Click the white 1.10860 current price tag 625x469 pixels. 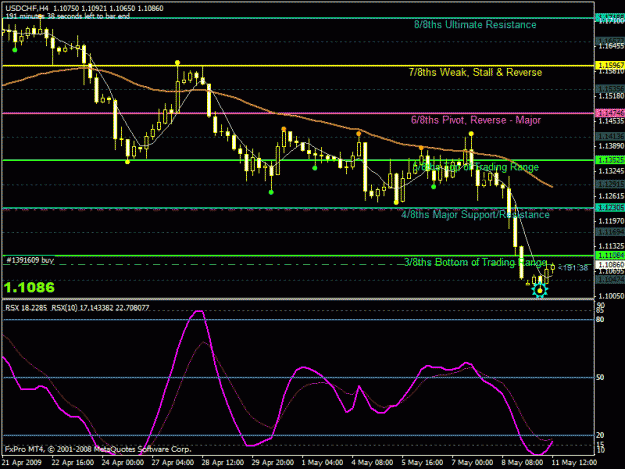point(610,265)
